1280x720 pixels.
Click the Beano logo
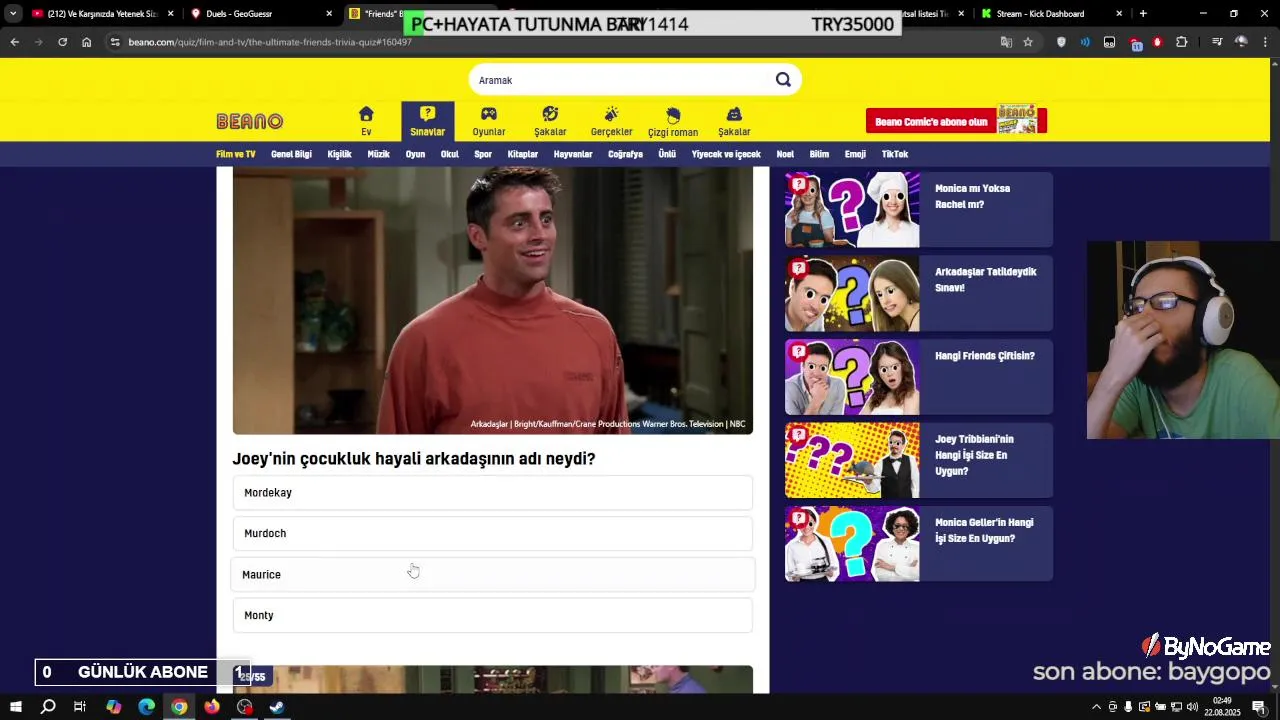(x=250, y=121)
